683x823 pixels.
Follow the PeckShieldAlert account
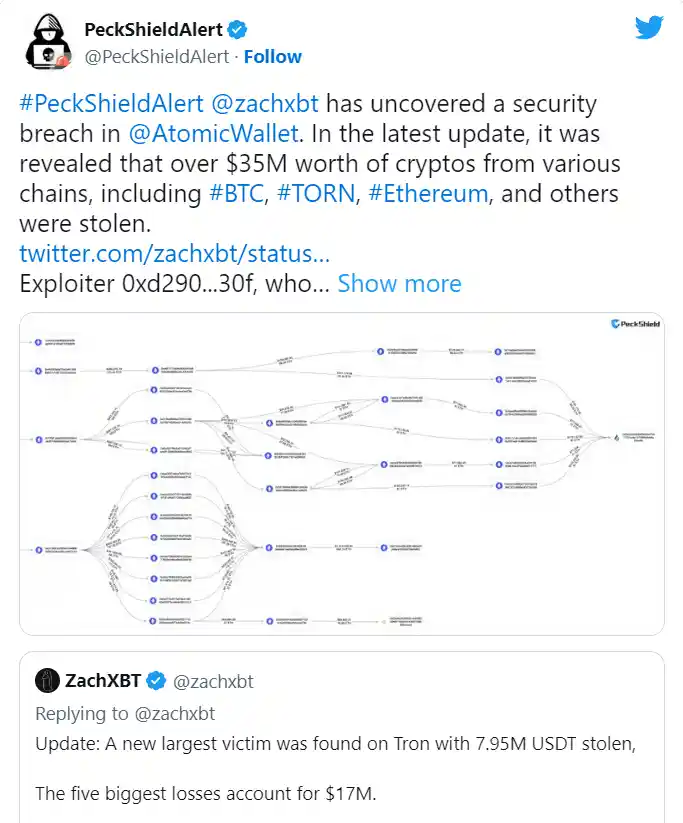pos(272,57)
